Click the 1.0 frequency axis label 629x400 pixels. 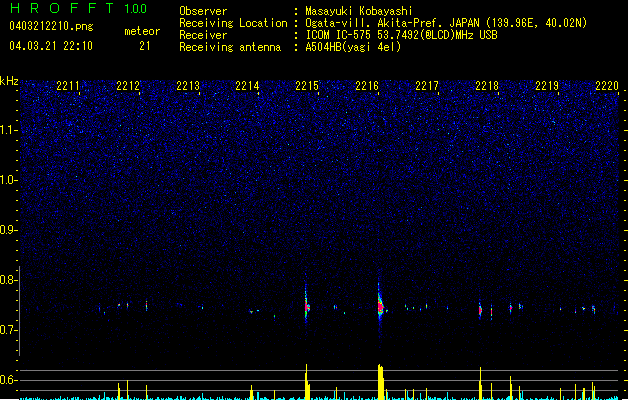coord(8,180)
